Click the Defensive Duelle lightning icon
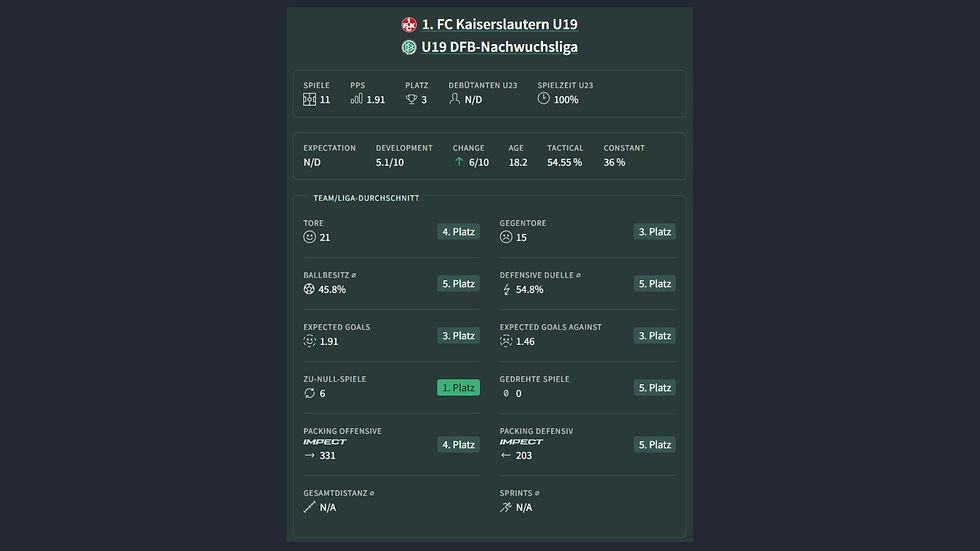 (506, 289)
